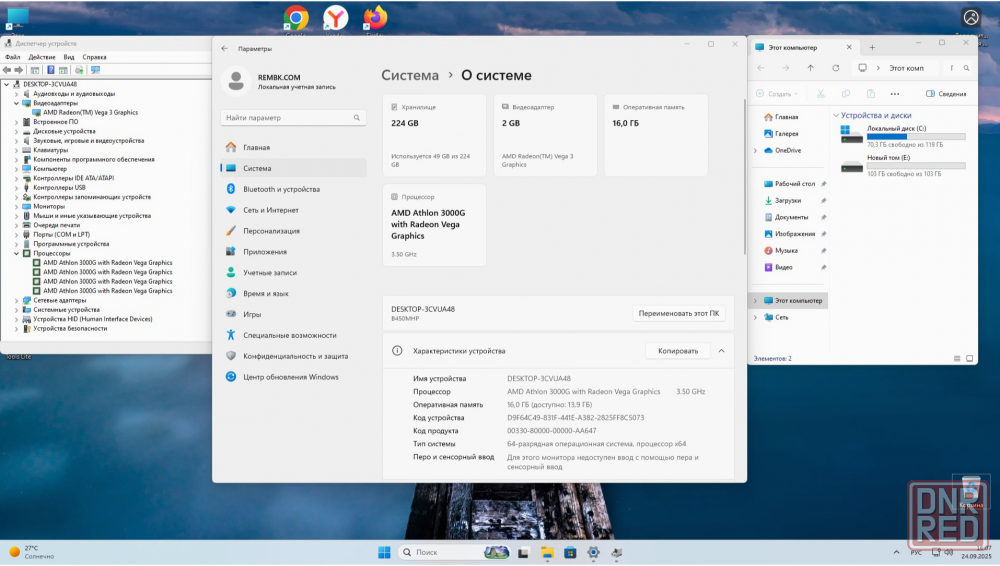1000x566 pixels.
Task: Expand Сетевые адаптеры in Device Manager
Action: pos(16,300)
